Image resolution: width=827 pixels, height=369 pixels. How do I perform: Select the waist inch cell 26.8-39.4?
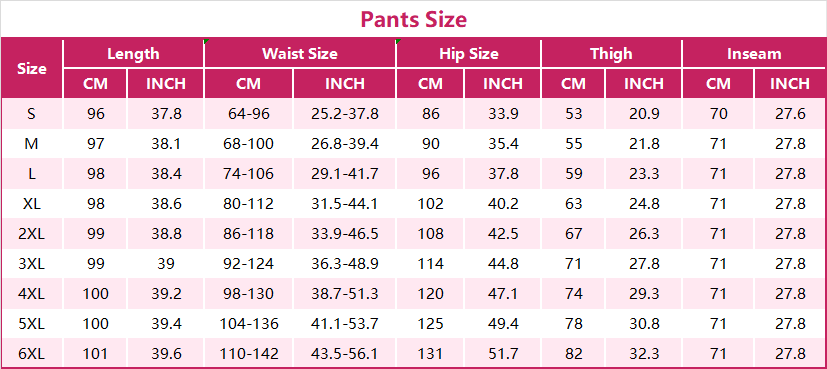pos(344,144)
